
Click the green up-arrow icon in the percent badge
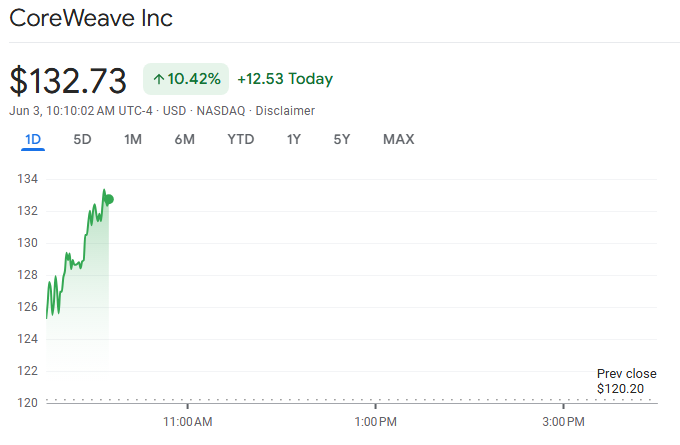(x=158, y=79)
